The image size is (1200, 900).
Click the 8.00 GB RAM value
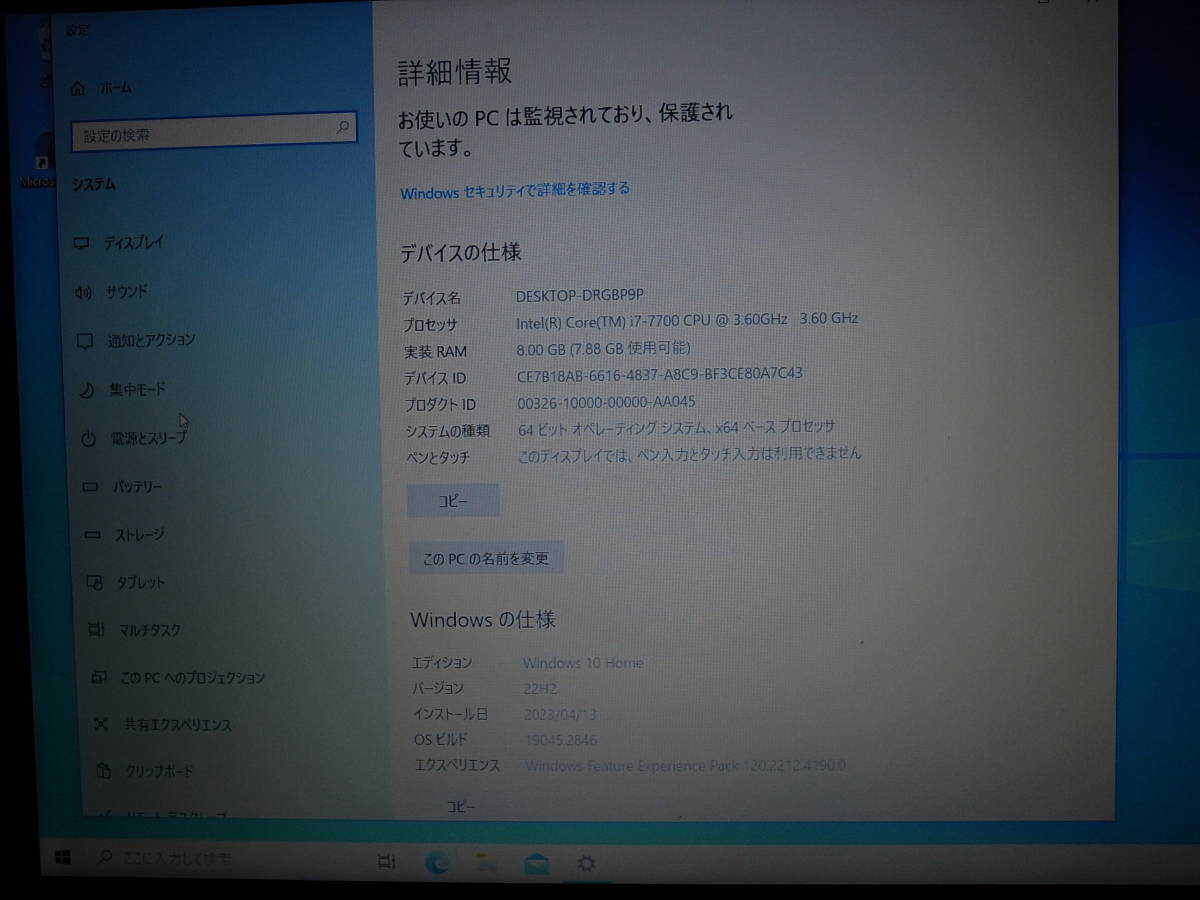click(x=603, y=348)
